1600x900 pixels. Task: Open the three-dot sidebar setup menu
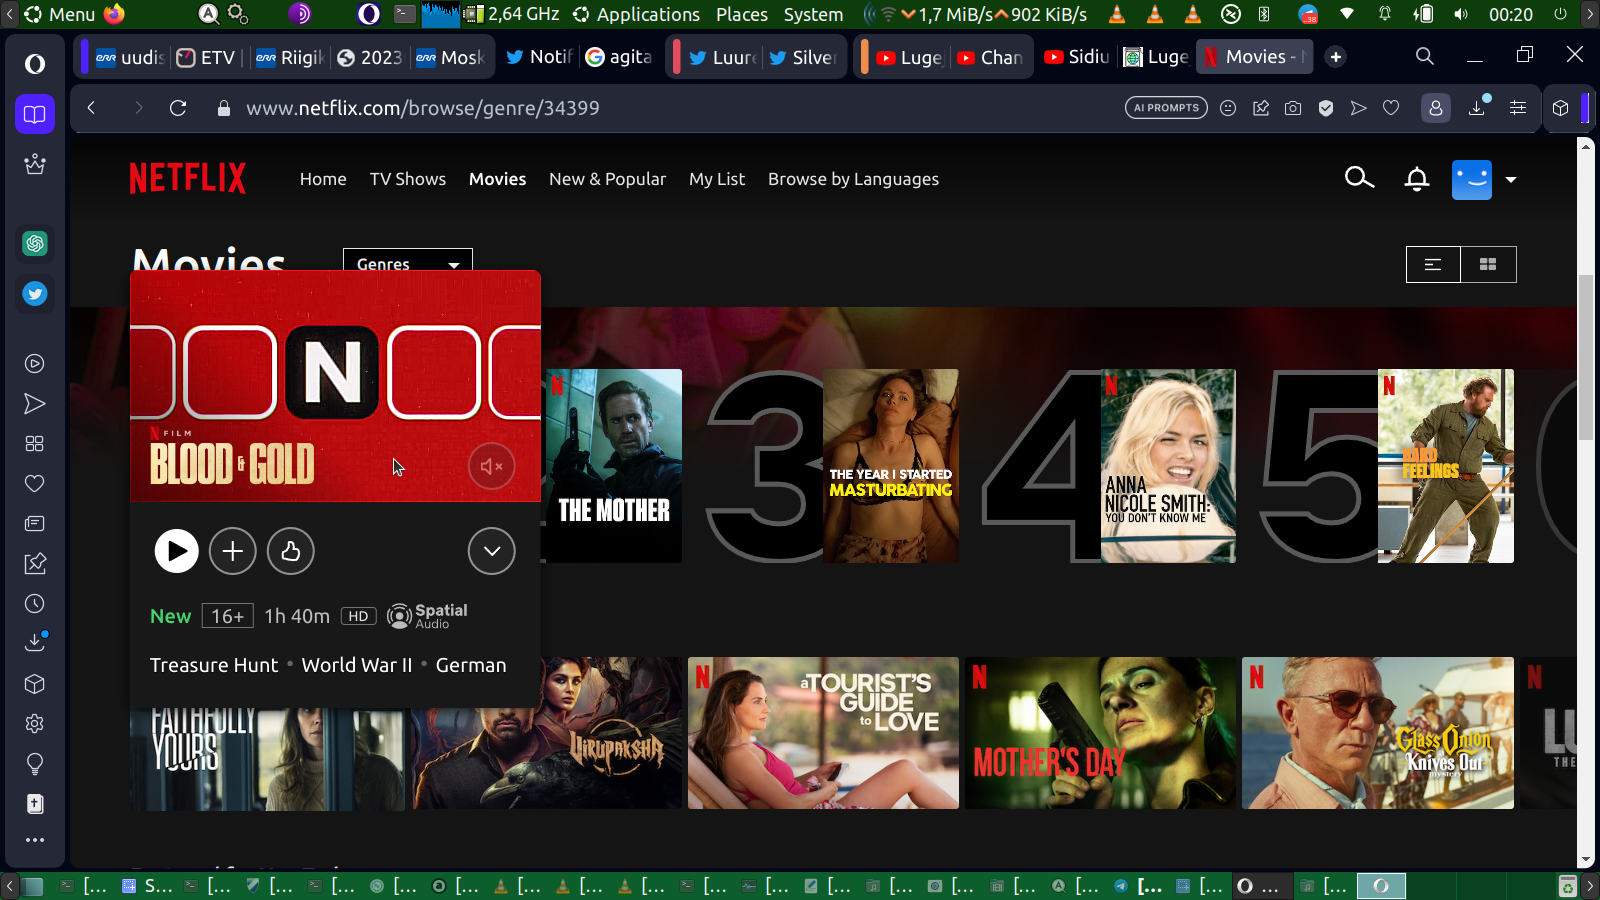tap(35, 840)
